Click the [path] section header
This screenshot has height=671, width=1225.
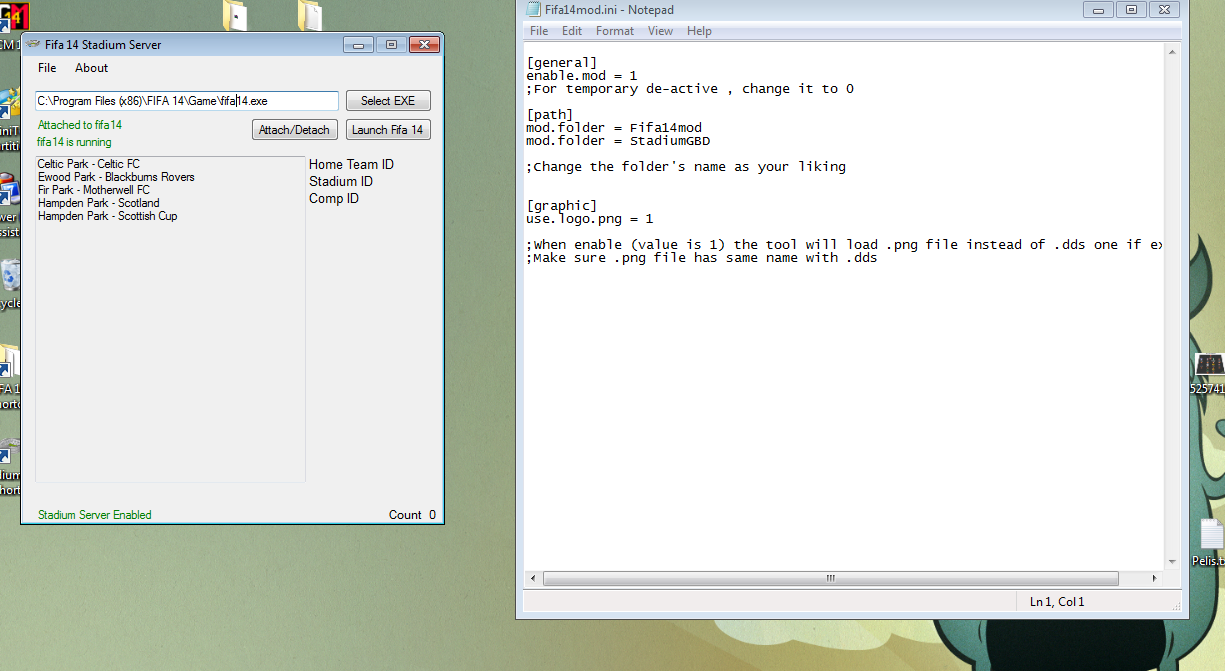click(x=550, y=115)
